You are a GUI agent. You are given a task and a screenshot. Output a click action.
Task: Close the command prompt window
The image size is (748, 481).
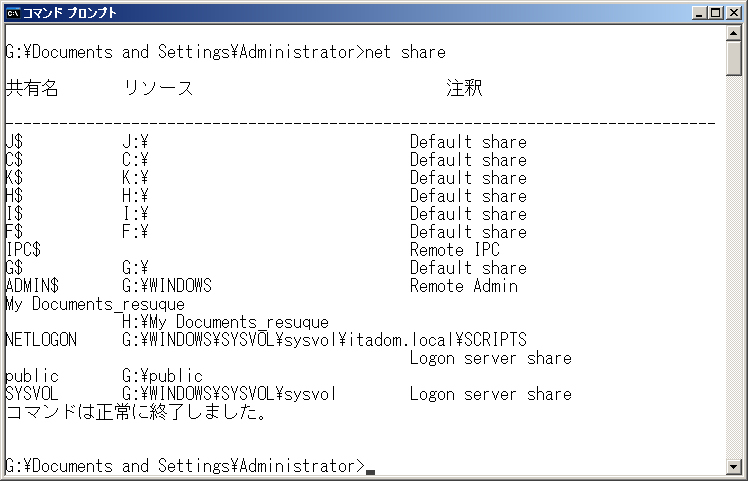734,13
